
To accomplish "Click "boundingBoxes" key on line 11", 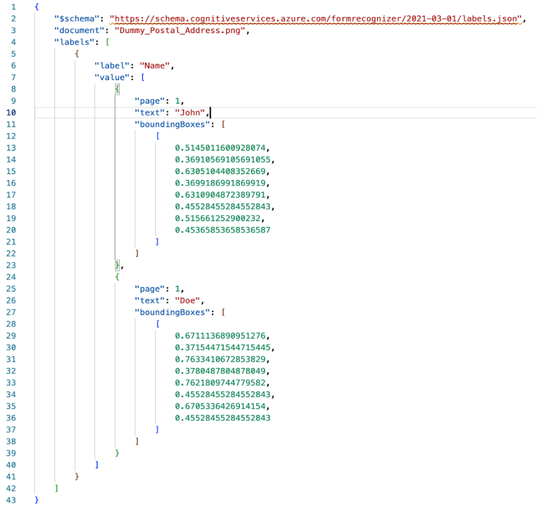I will (172, 124).
